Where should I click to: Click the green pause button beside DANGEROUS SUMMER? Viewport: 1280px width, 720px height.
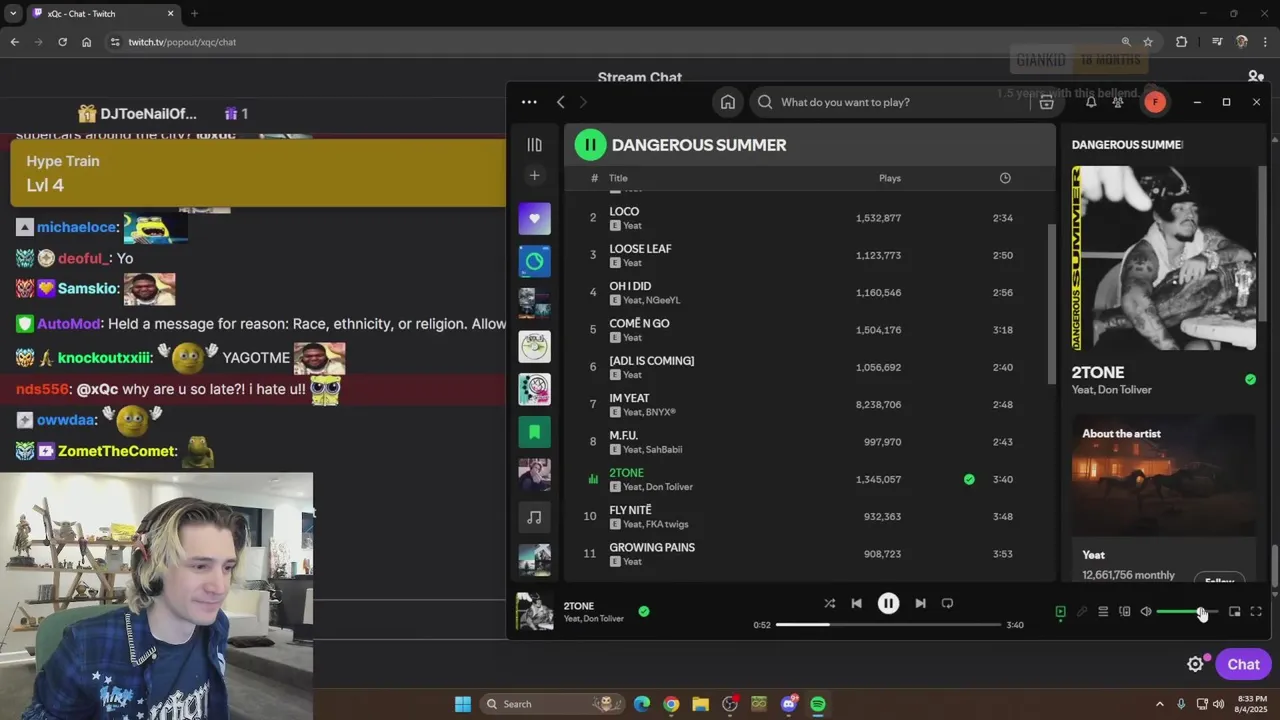tap(590, 145)
